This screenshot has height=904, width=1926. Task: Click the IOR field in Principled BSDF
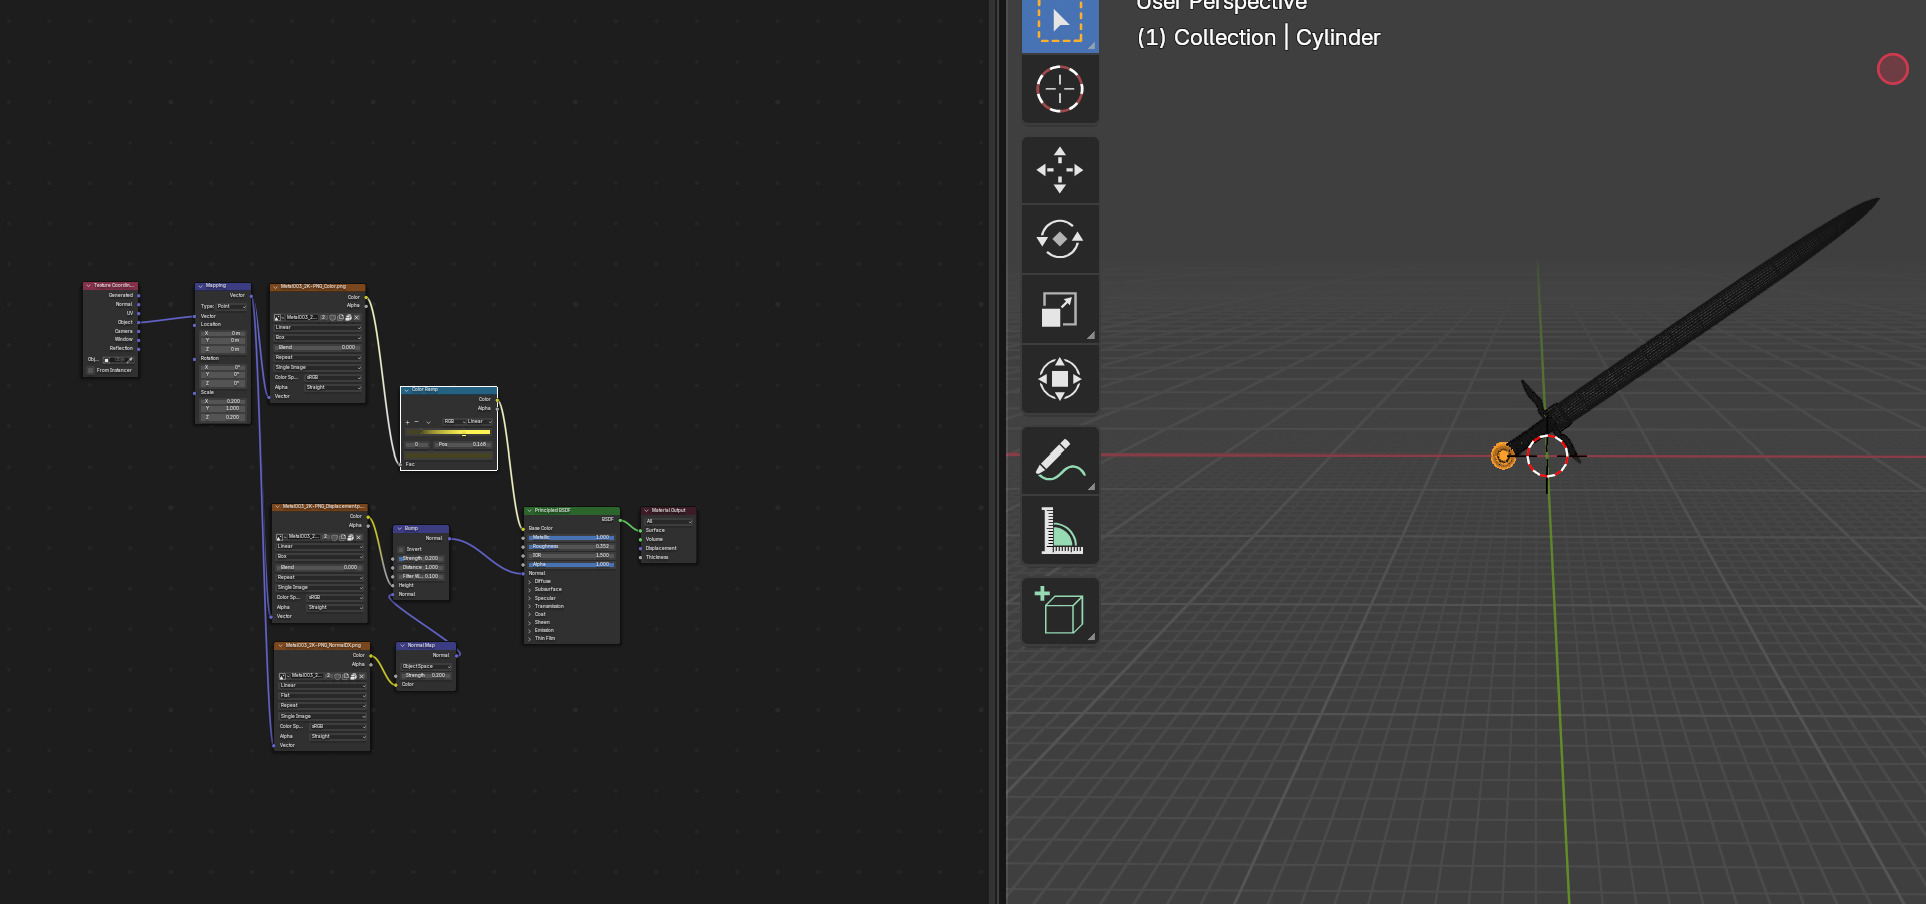[570, 555]
